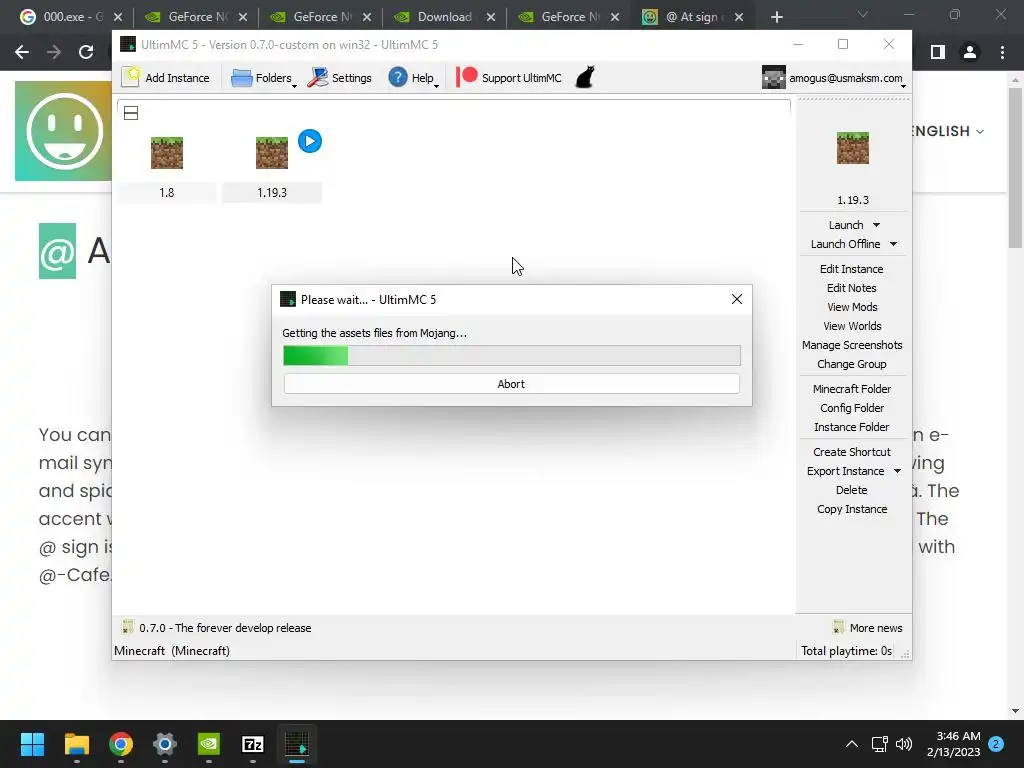Image resolution: width=1024 pixels, height=768 pixels.
Task: Switch to the Download browser tab
Action: click(444, 17)
